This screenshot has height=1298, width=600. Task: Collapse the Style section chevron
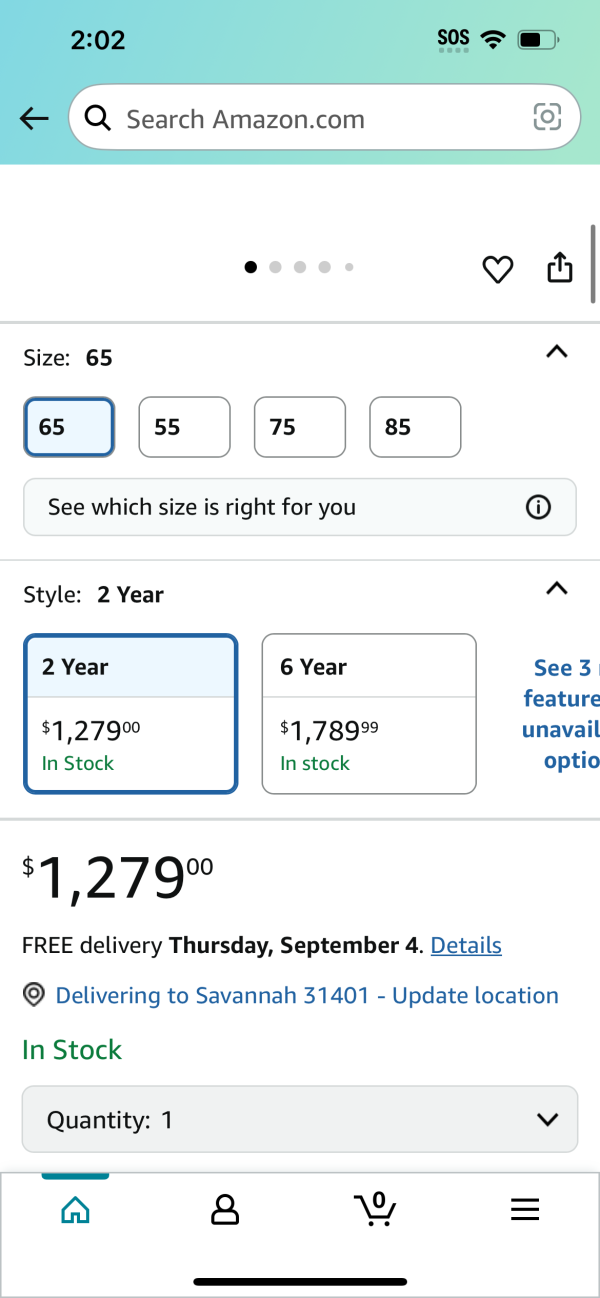[557, 588]
